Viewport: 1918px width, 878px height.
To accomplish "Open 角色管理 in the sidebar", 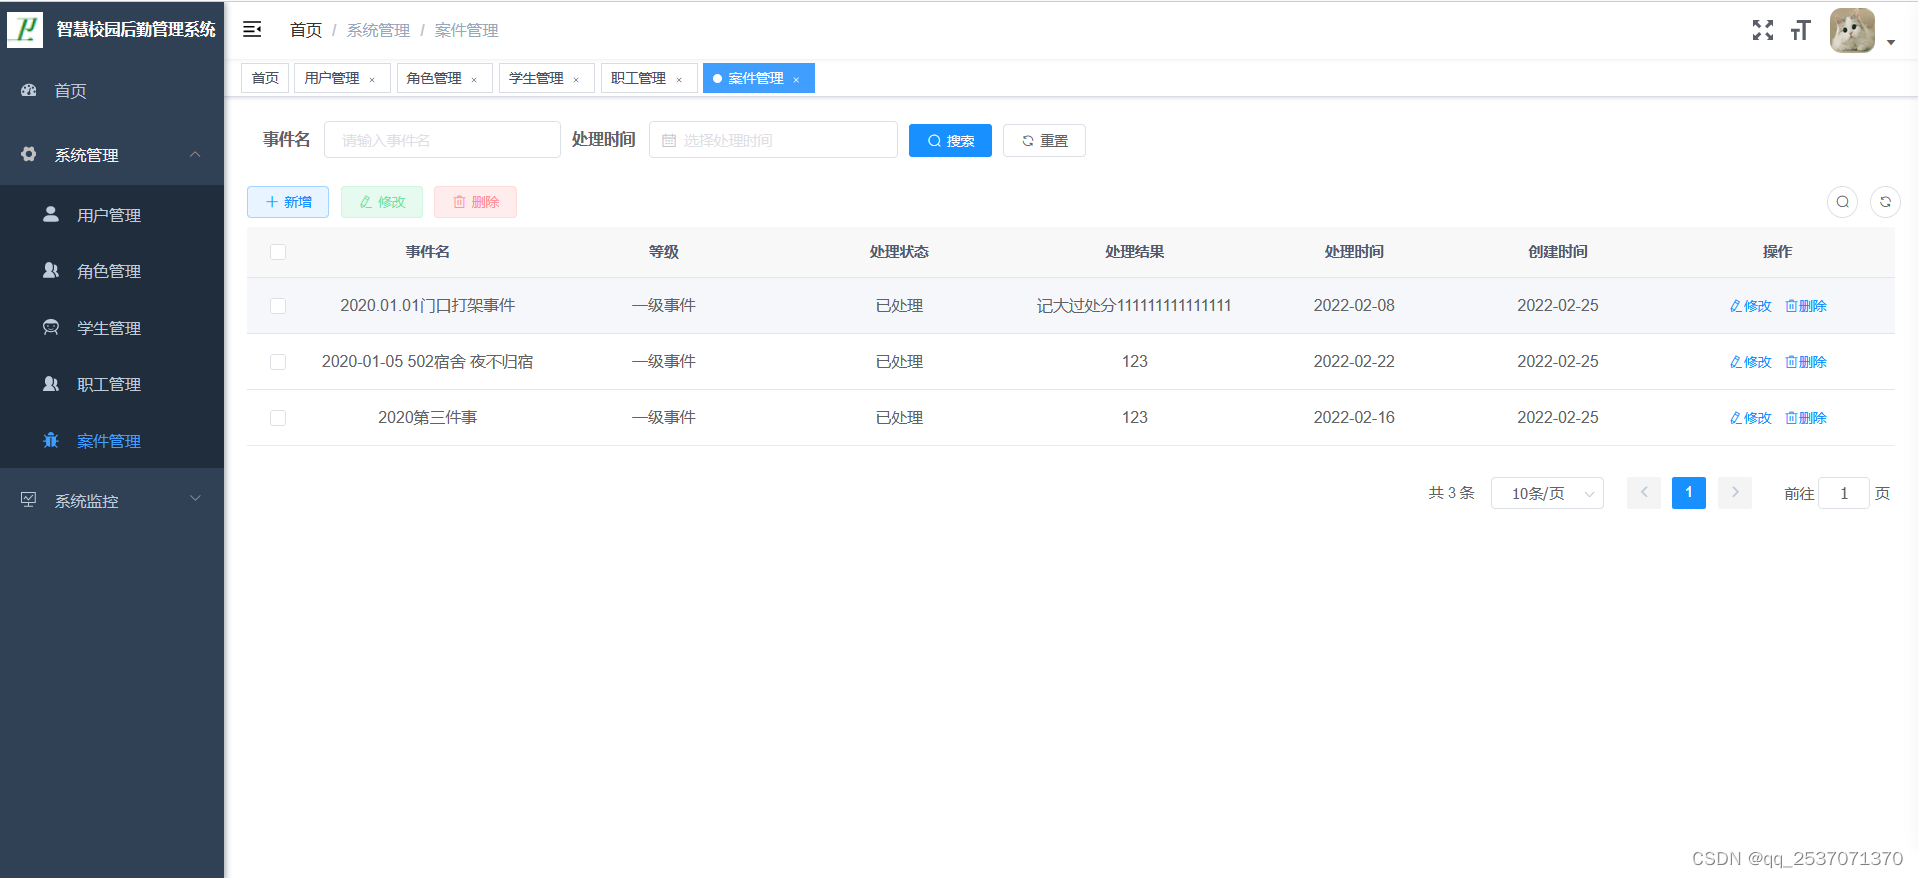I will [112, 271].
